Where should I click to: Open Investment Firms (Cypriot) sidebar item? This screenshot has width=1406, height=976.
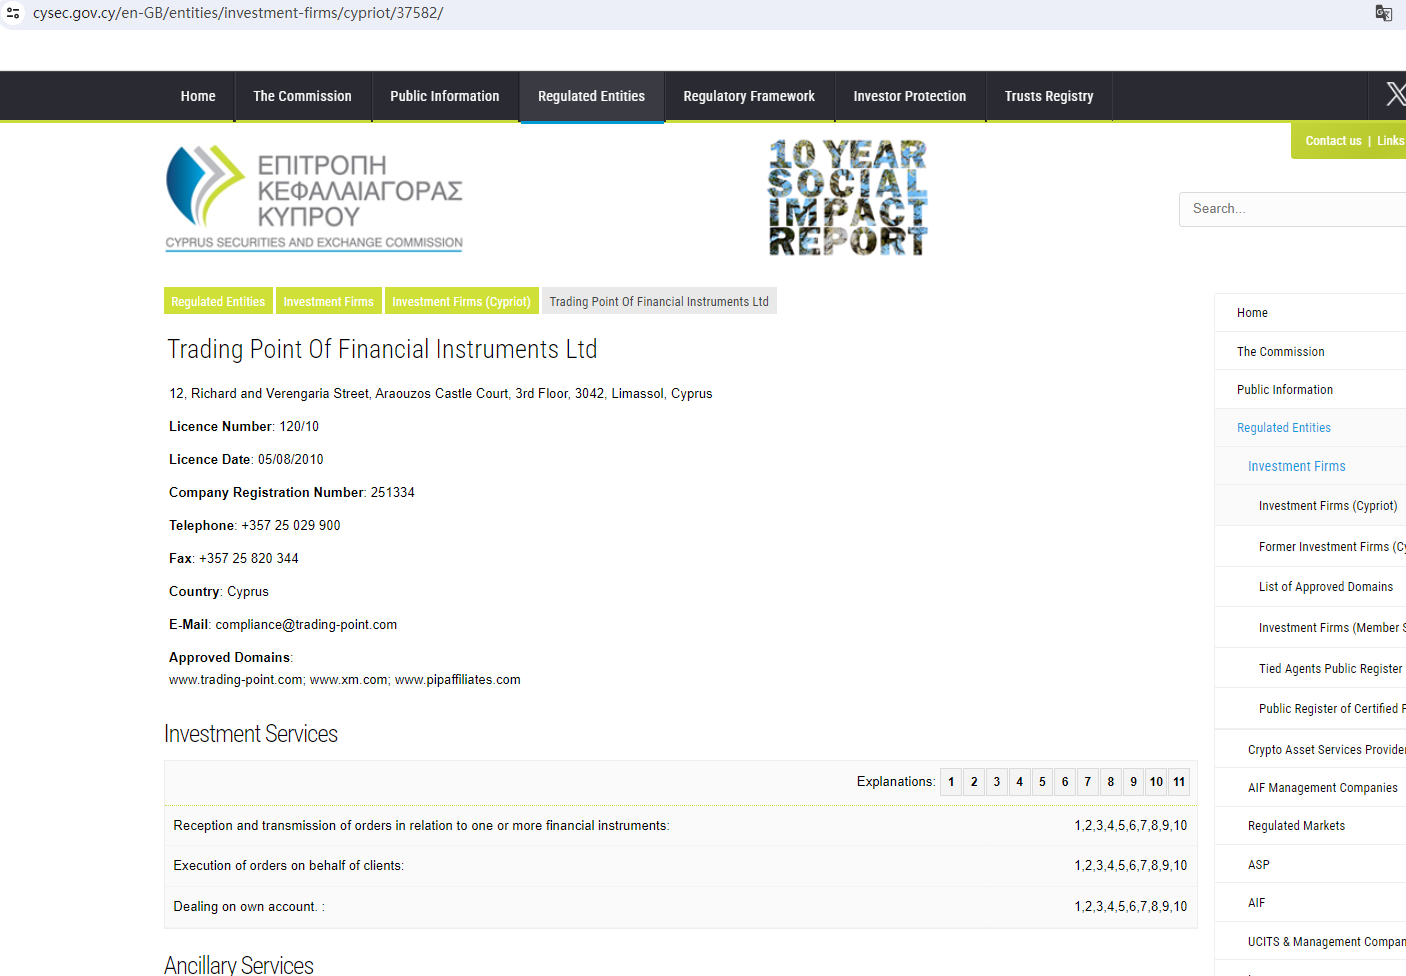[x=1310, y=506]
